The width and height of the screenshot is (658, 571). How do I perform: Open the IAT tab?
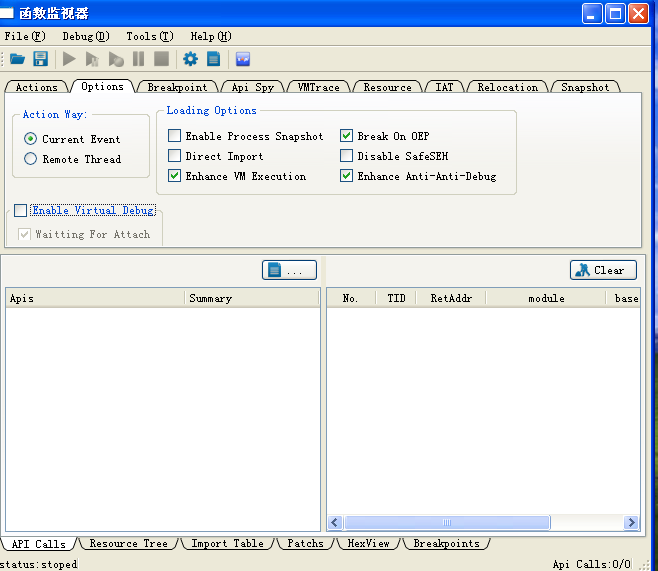[x=444, y=87]
